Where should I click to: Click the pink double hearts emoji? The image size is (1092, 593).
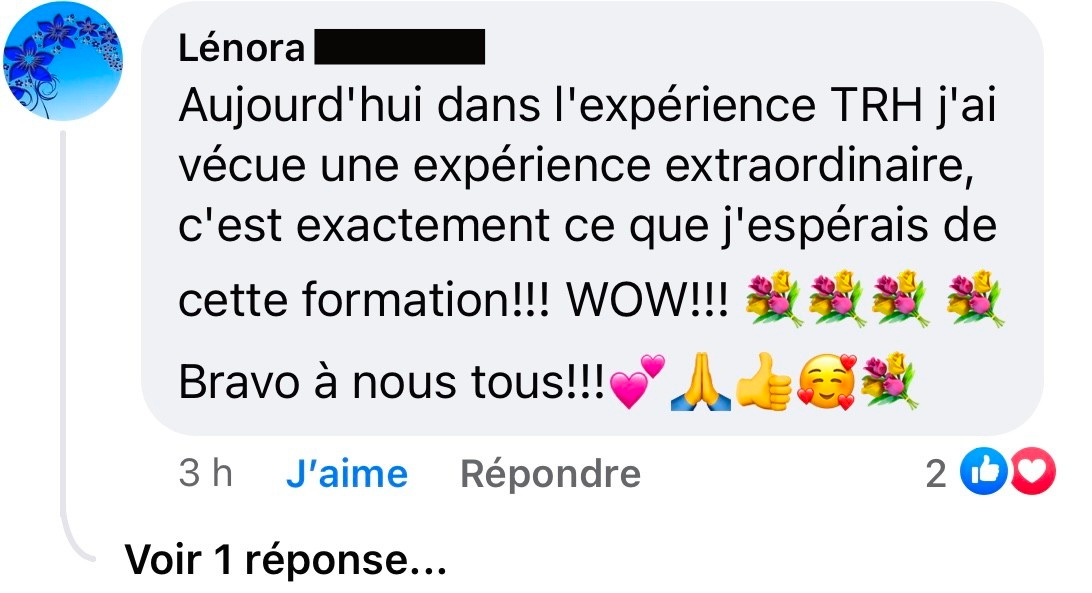[637, 381]
